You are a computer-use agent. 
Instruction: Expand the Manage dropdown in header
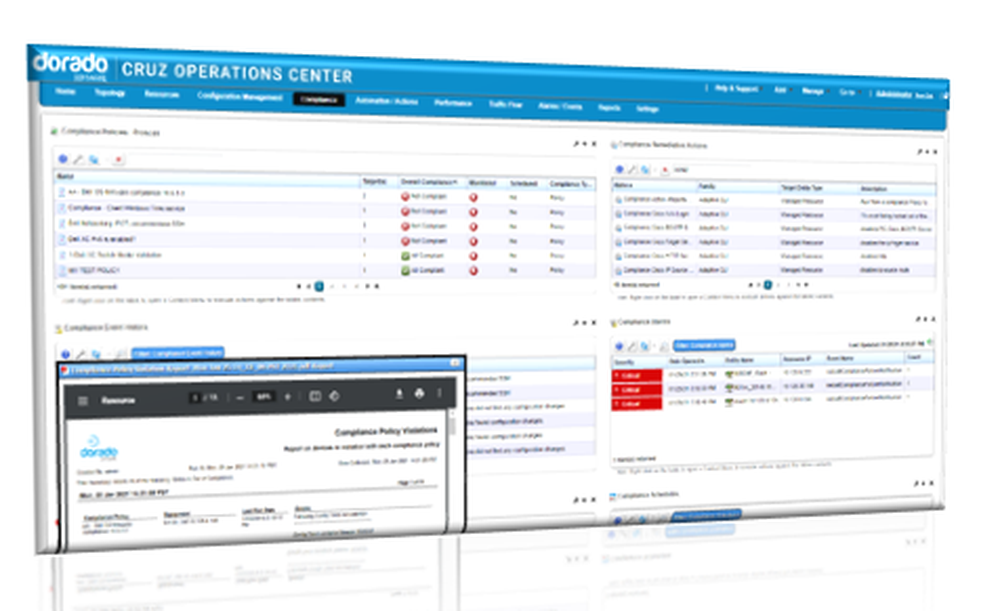tap(814, 91)
